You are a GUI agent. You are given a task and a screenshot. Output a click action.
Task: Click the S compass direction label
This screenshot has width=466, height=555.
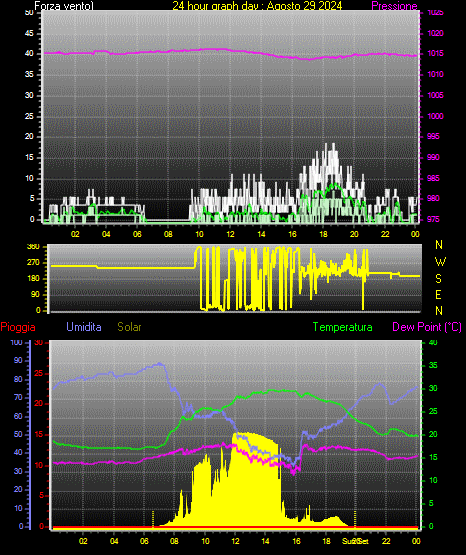[438, 279]
